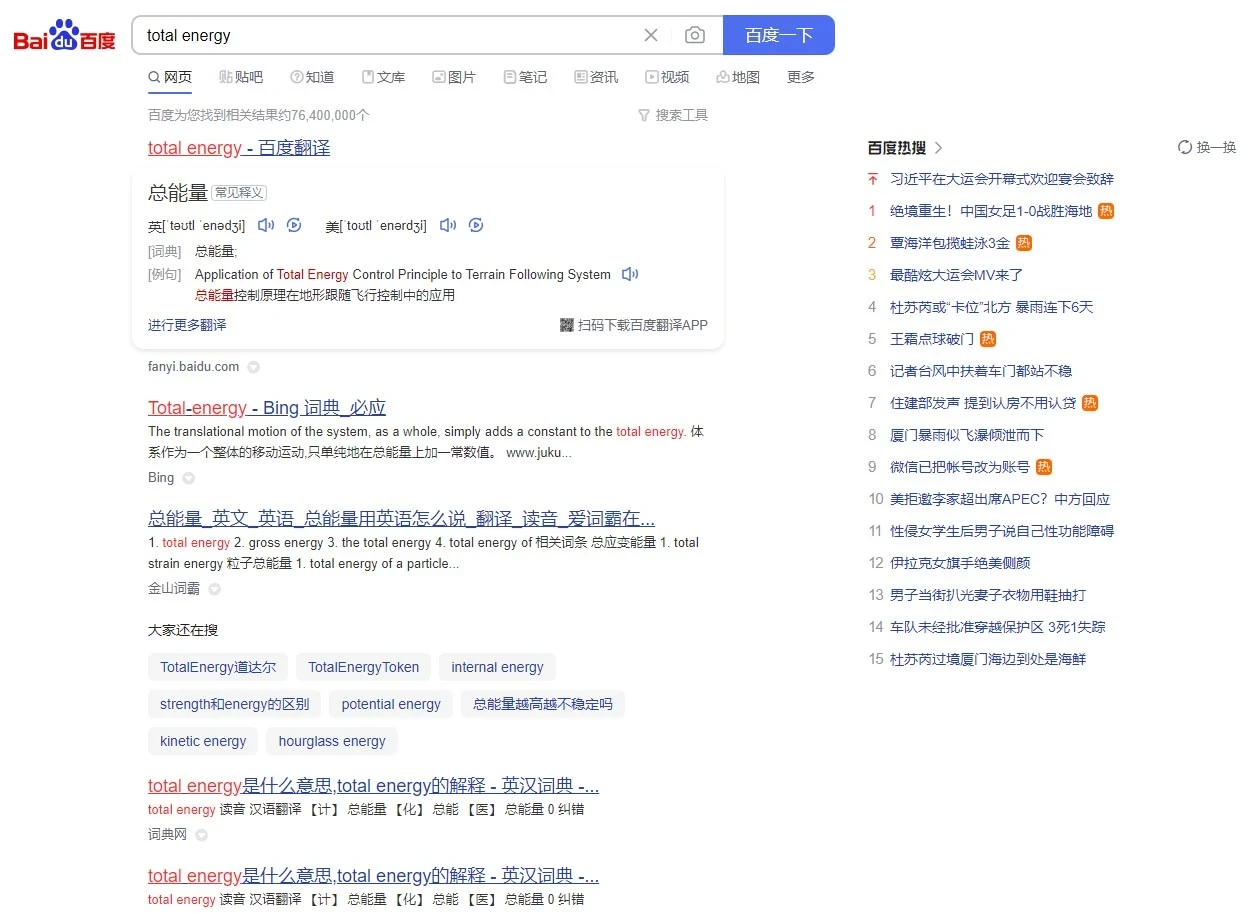Viewport: 1249px width, 914px height.
Task: Switch to the 图片 images tab
Action: (x=454, y=77)
